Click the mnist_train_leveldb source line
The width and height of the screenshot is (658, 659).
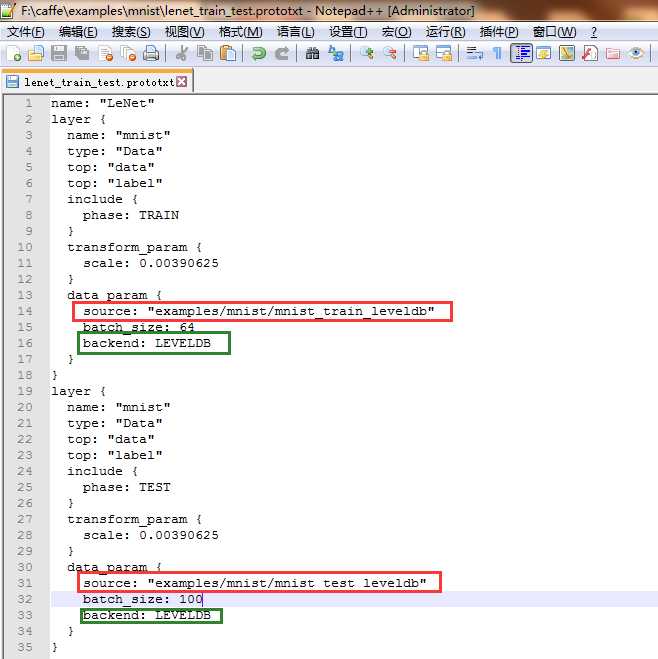tap(259, 311)
